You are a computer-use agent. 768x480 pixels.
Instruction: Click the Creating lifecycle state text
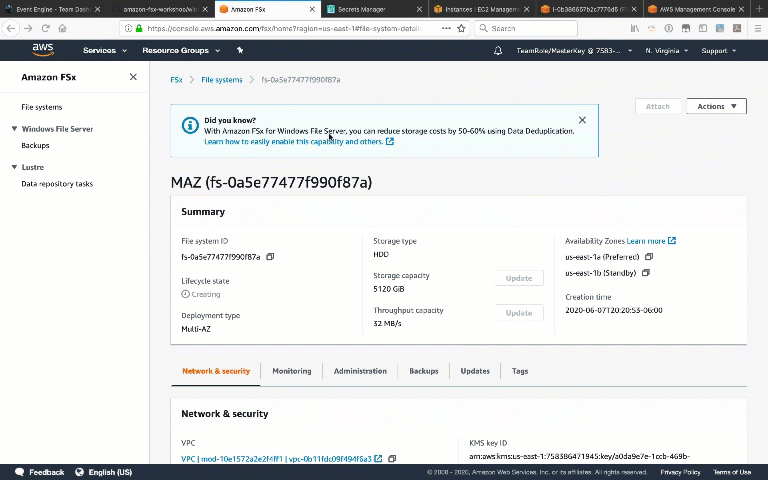(206, 294)
